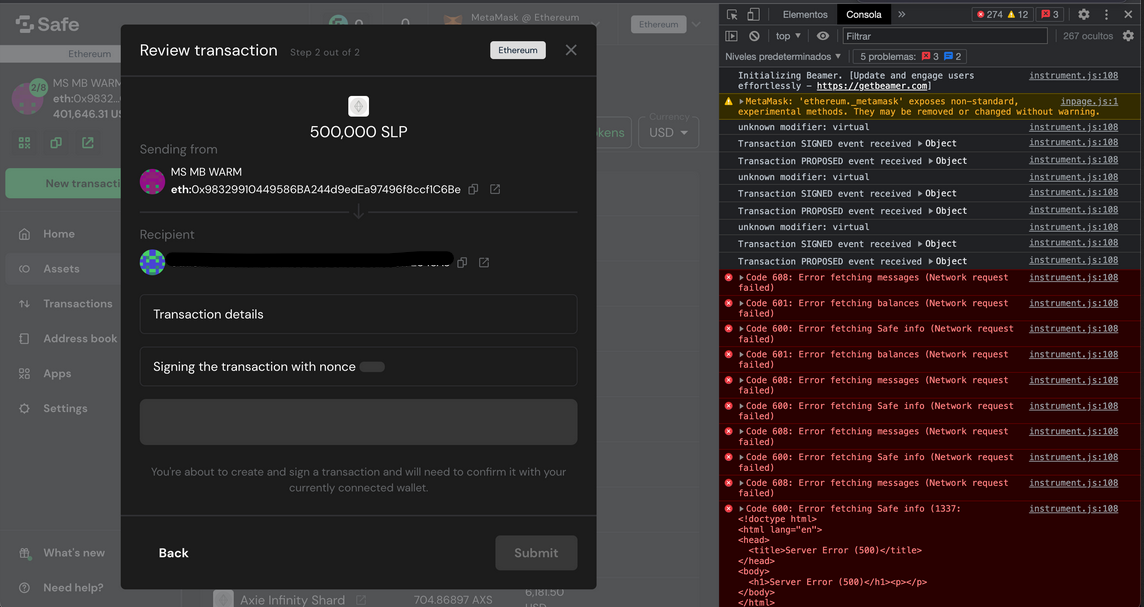Clear the console with the no-entry icon
Image resolution: width=1144 pixels, height=607 pixels.
(x=754, y=36)
